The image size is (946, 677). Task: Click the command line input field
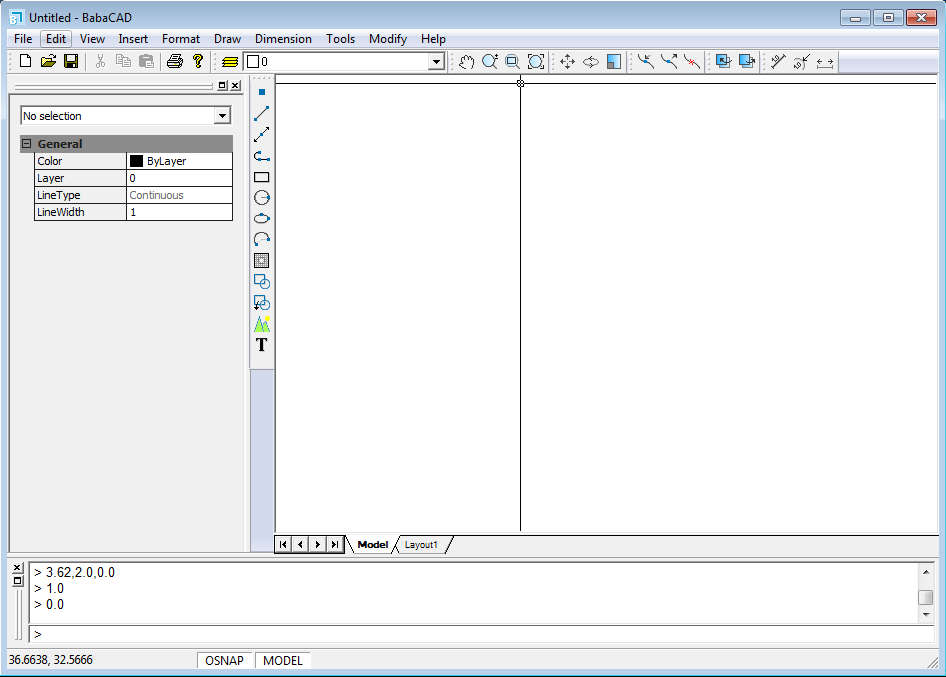(480, 634)
